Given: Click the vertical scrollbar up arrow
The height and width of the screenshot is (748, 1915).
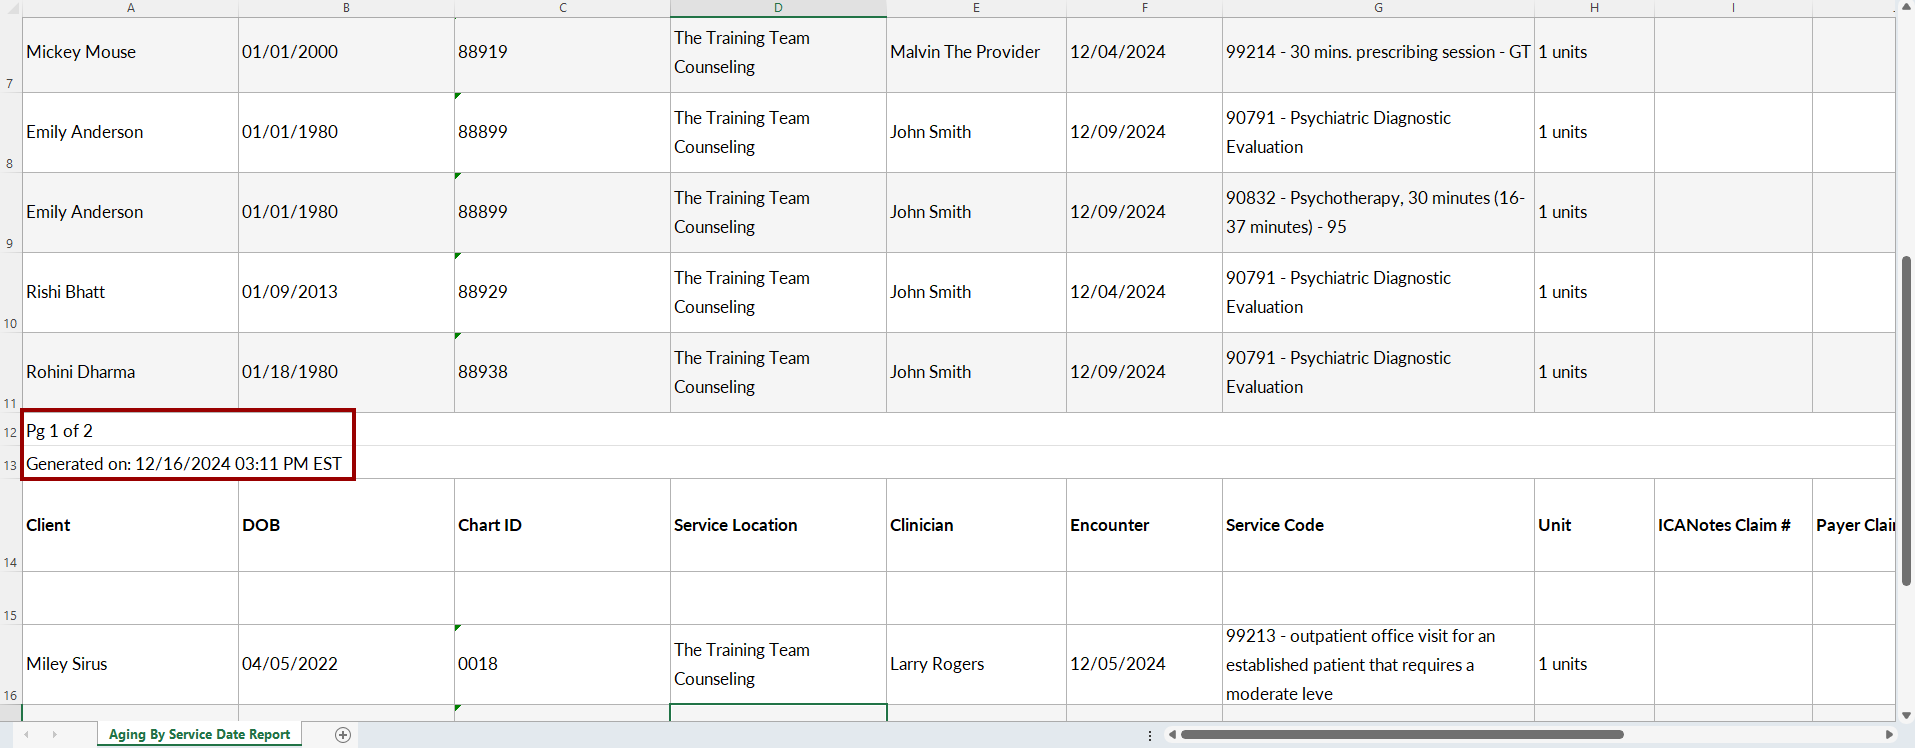Looking at the screenshot, I should 1906,7.
